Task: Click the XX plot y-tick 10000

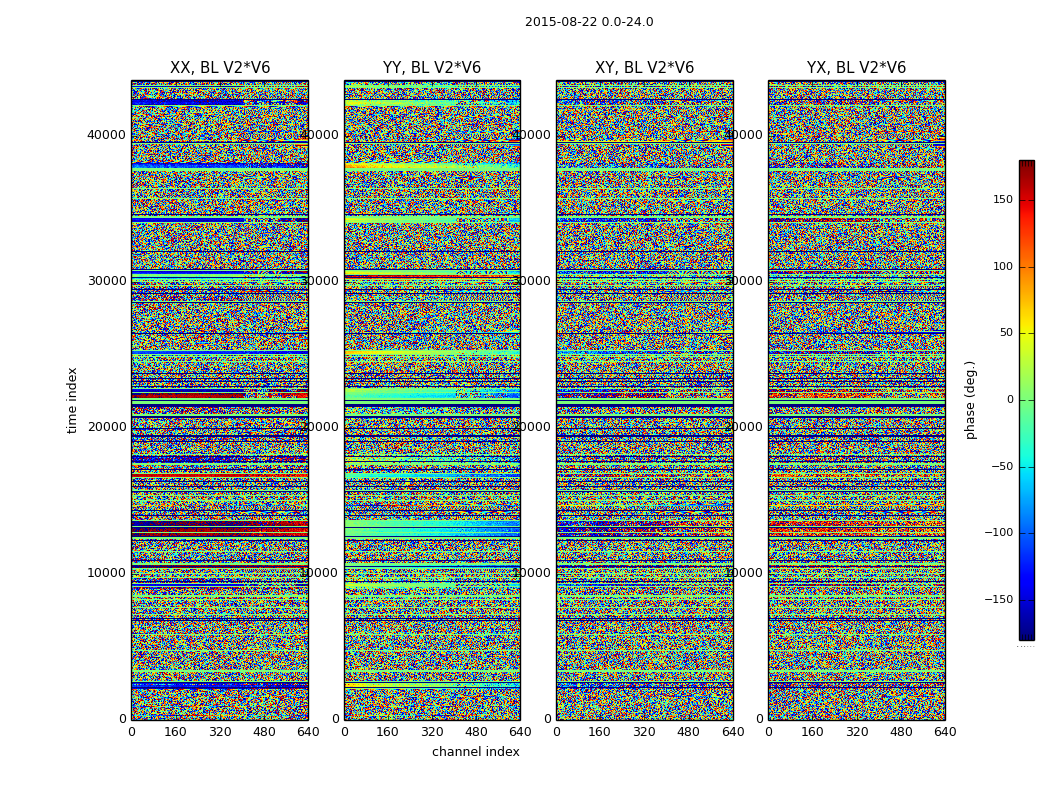Action: 106,572
